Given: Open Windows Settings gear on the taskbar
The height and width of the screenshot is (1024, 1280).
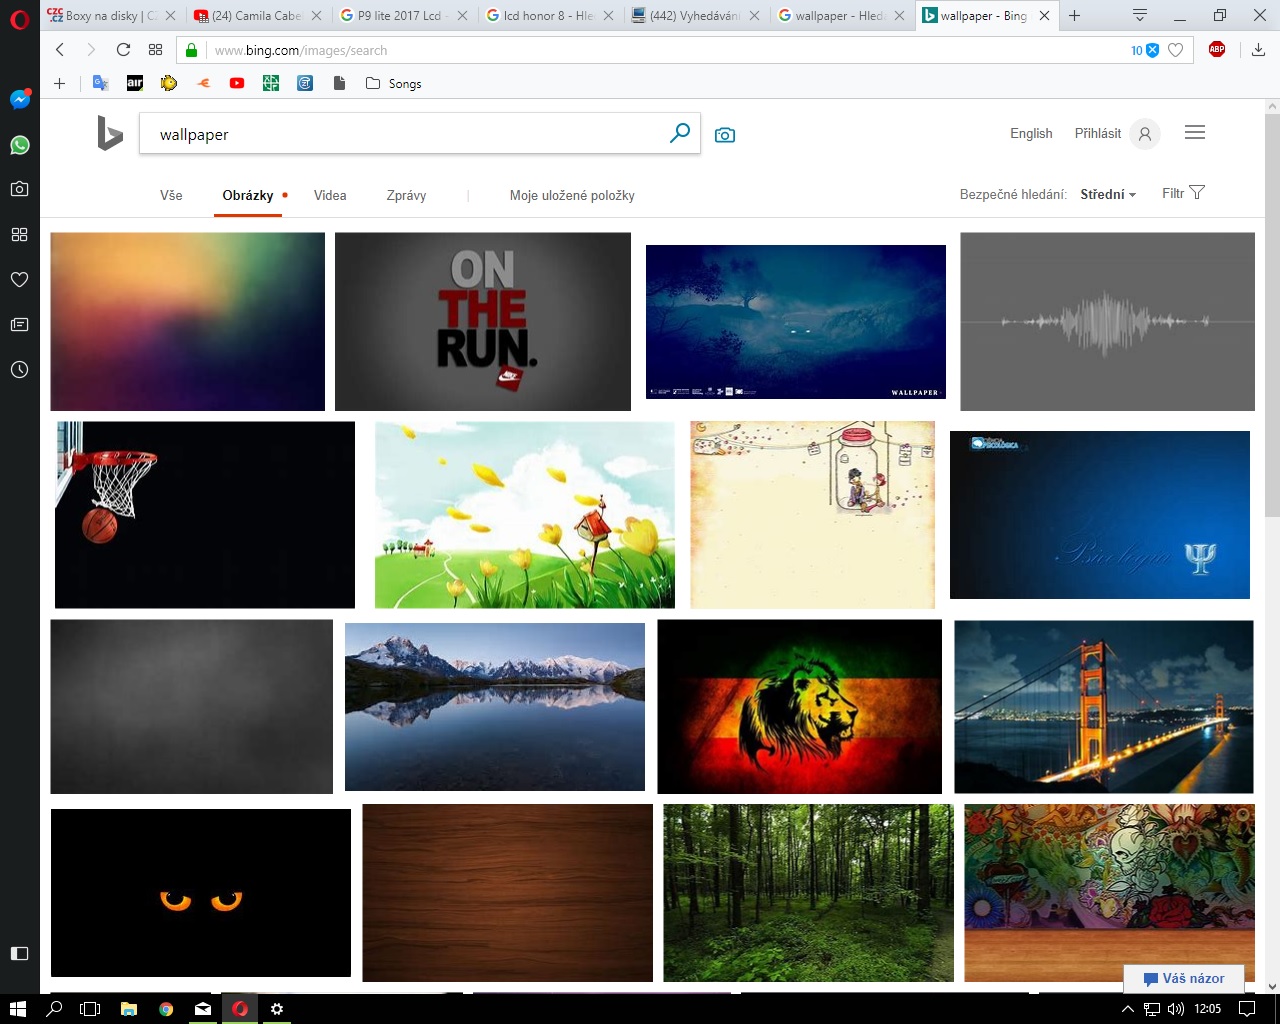Looking at the screenshot, I should point(277,1009).
